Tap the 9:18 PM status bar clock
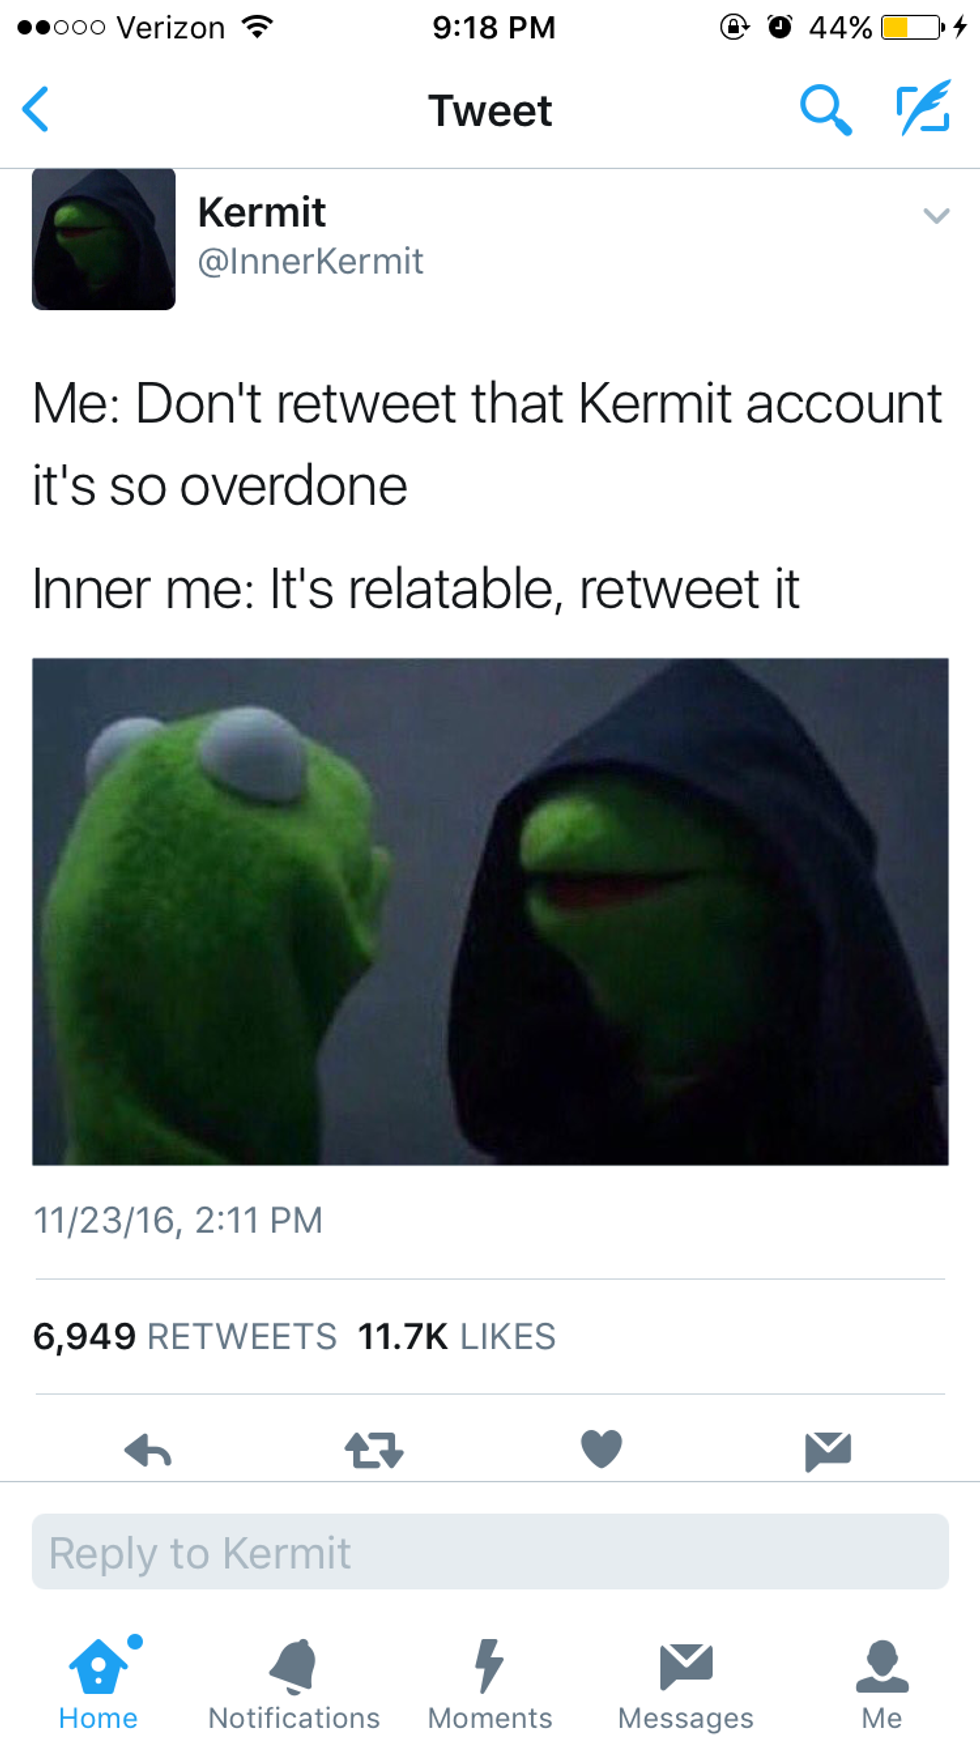Viewport: 980px width, 1743px height. [x=493, y=27]
